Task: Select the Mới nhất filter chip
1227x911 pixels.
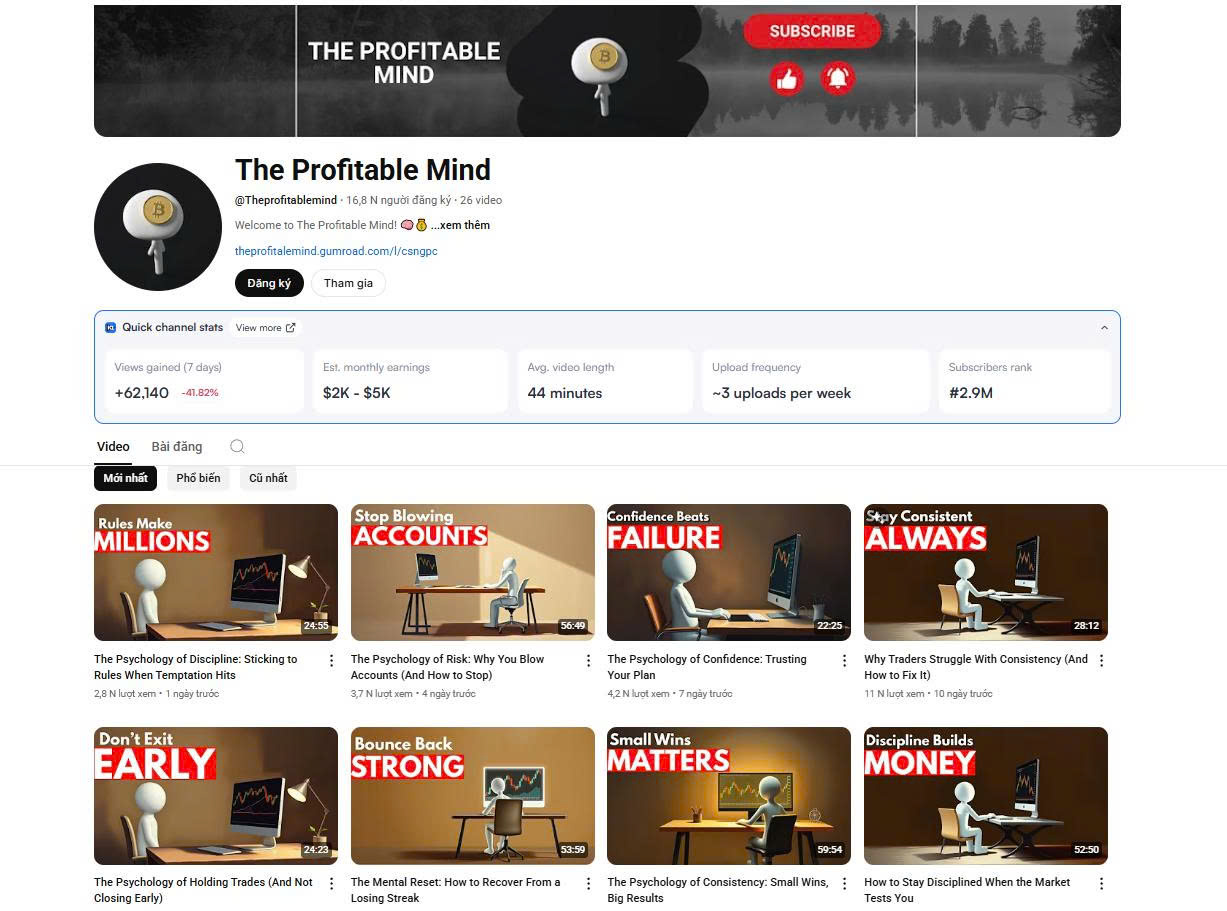Action: [125, 478]
